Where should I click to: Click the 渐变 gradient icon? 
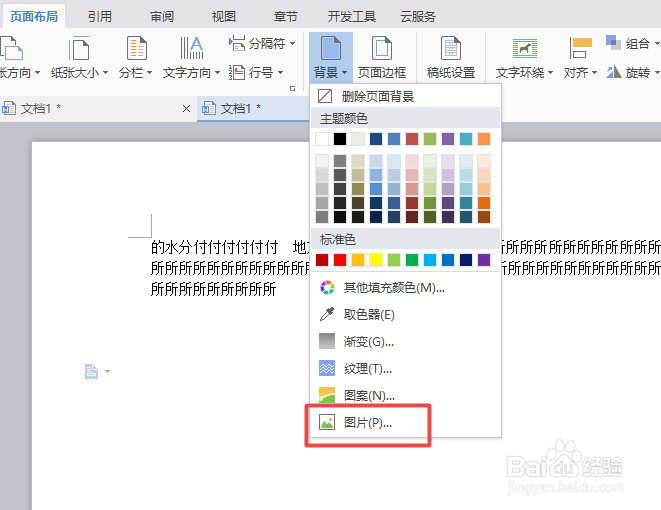327,341
